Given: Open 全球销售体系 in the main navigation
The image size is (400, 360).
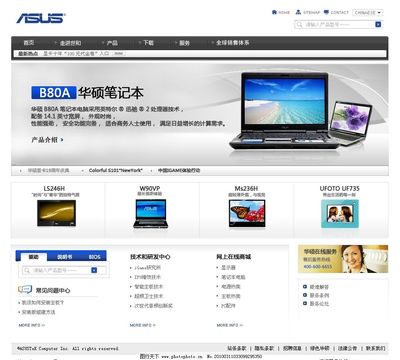Looking at the screenshot, I should tap(232, 43).
